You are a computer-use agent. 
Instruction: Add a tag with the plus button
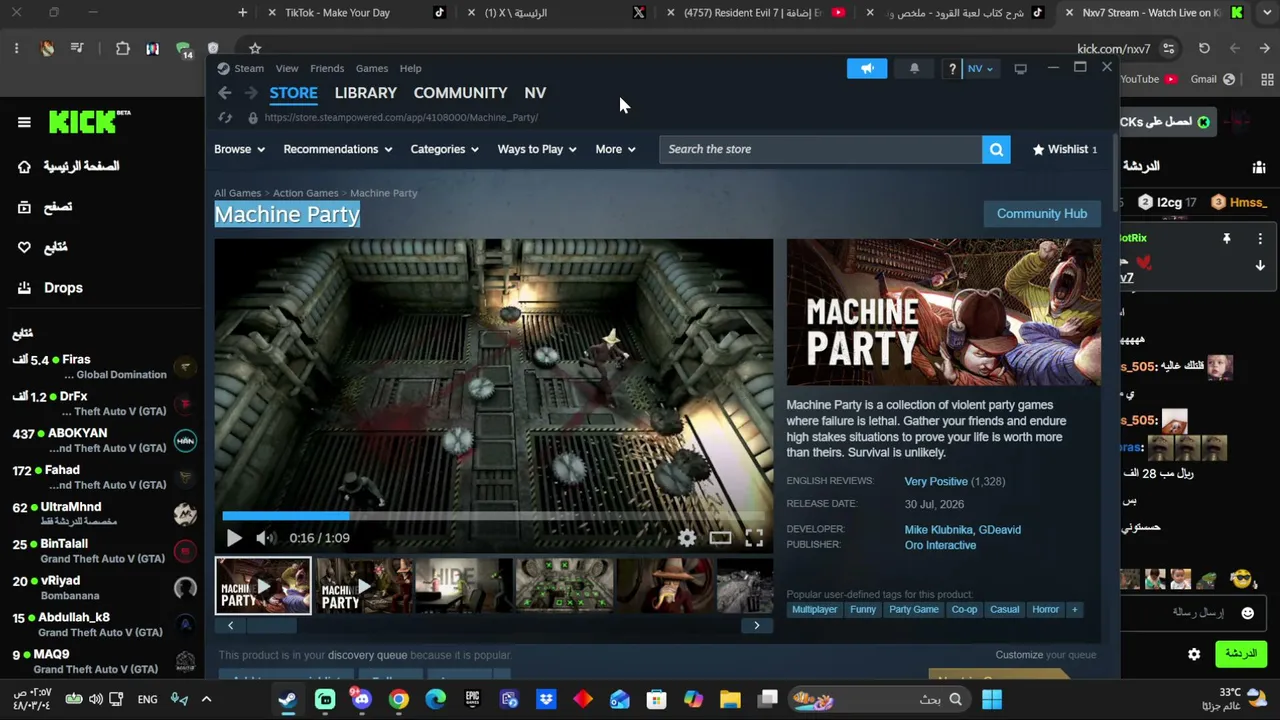click(x=1075, y=609)
